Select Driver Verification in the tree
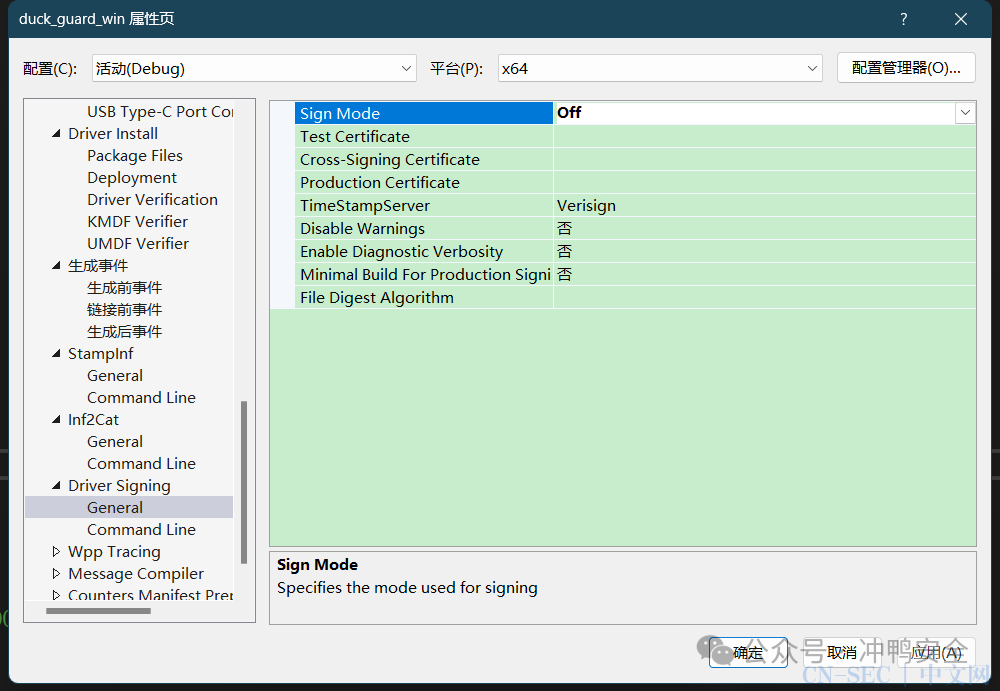 coord(152,200)
